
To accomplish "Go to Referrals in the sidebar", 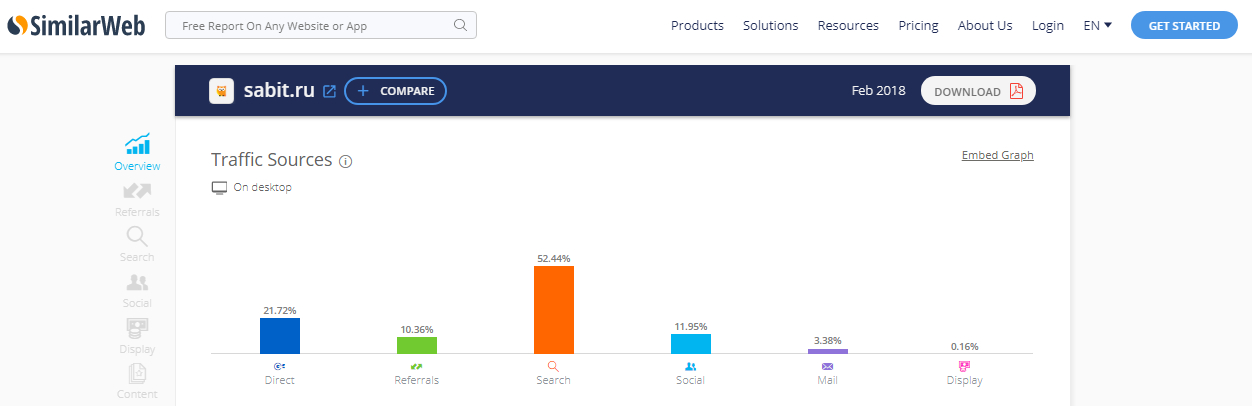I will [137, 191].
